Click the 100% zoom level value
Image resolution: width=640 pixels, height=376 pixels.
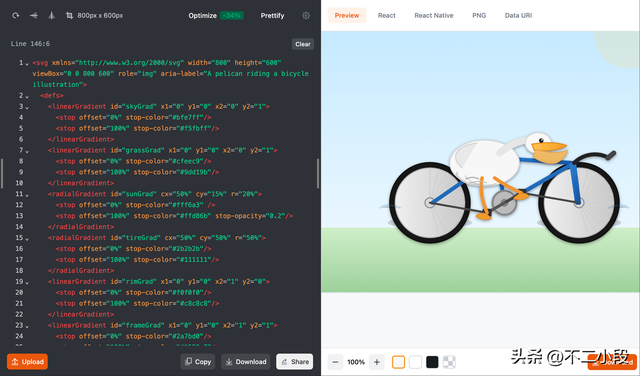click(x=356, y=362)
